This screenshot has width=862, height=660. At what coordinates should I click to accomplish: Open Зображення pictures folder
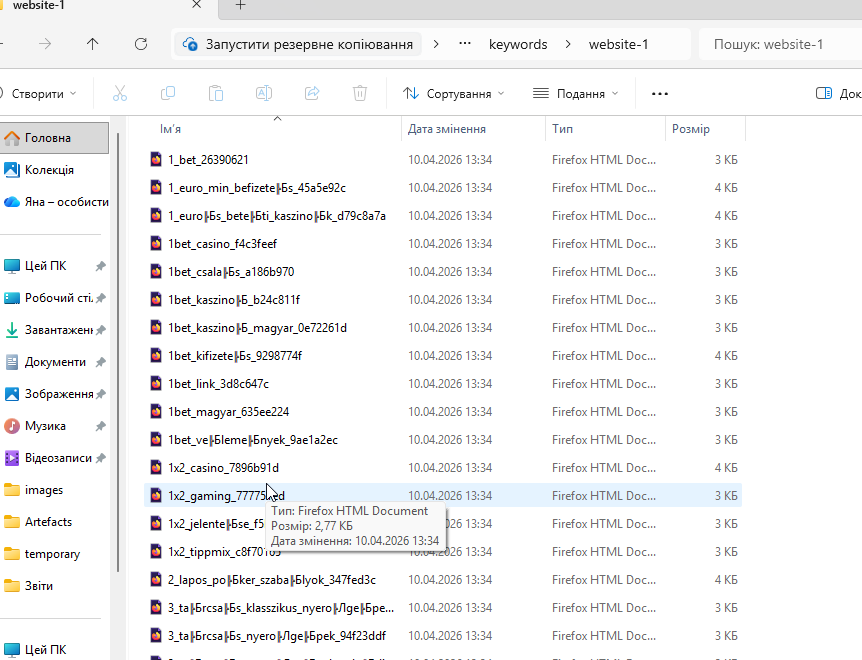tap(54, 394)
